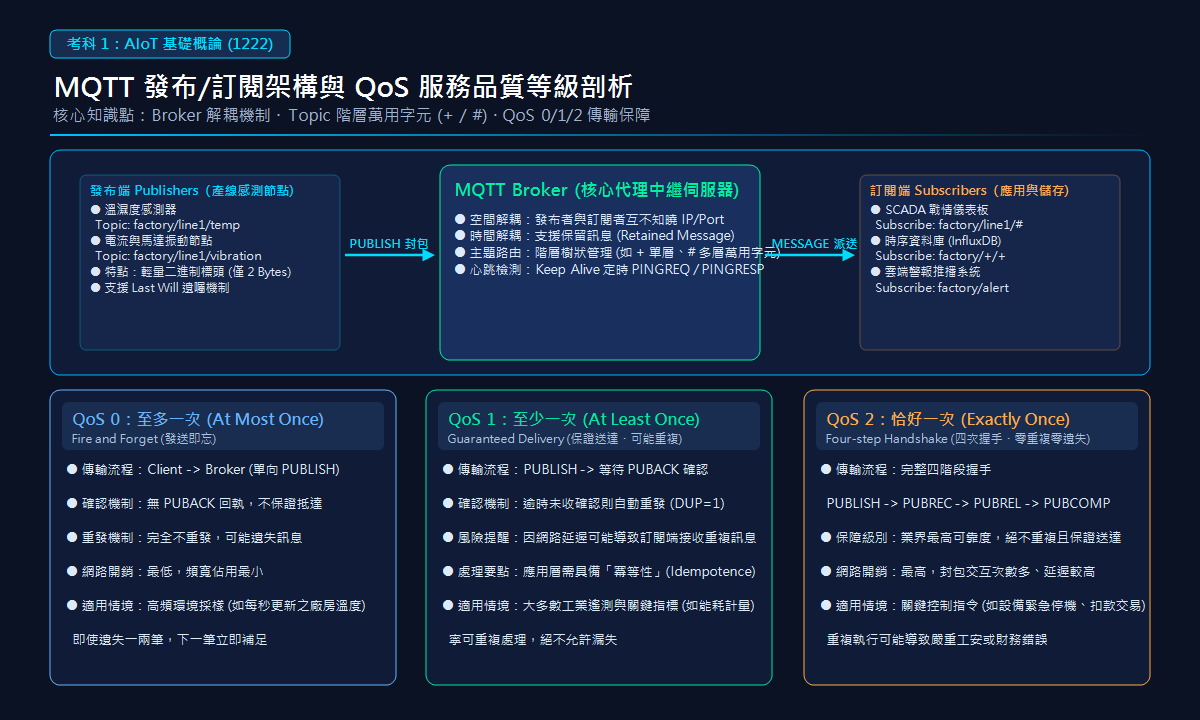Click the 業界最高可靠度 line
Viewport: 1200px width, 720px height.
pos(970,537)
